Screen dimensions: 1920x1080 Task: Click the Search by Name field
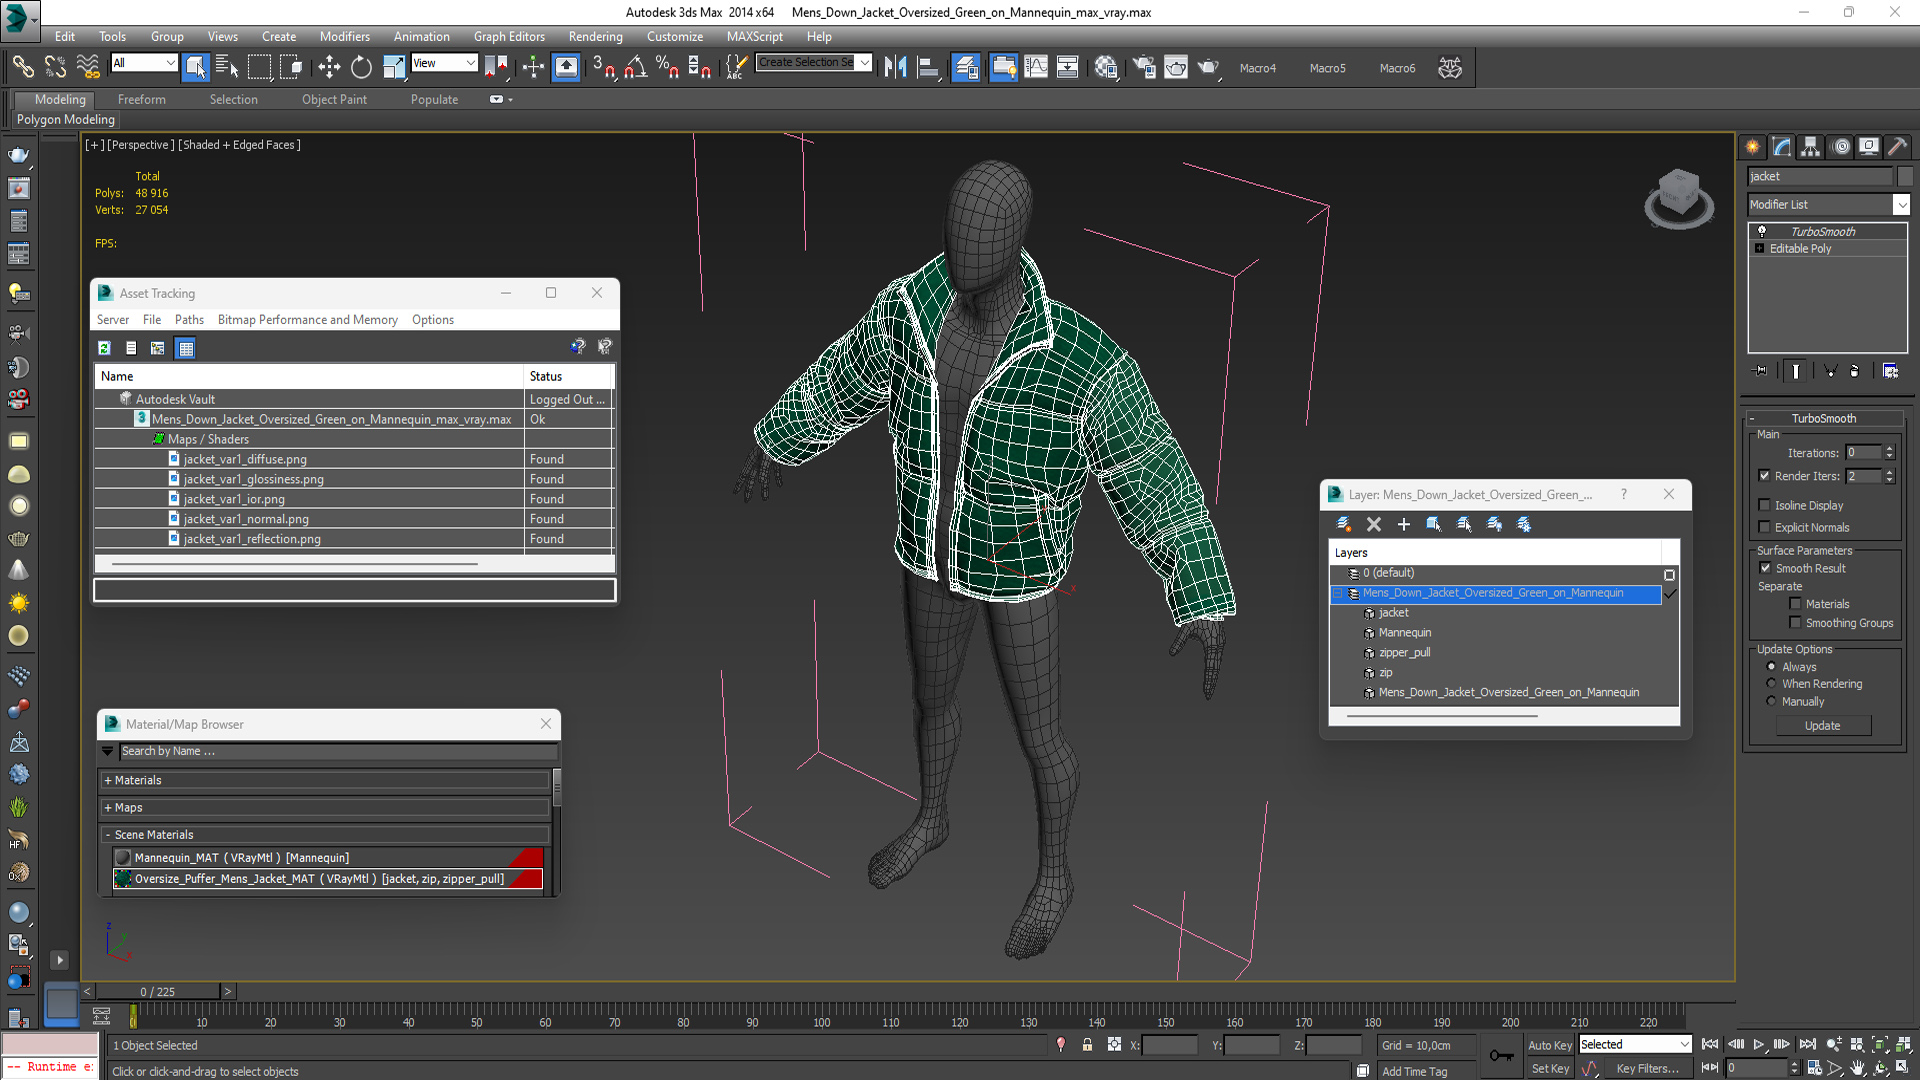tap(338, 751)
